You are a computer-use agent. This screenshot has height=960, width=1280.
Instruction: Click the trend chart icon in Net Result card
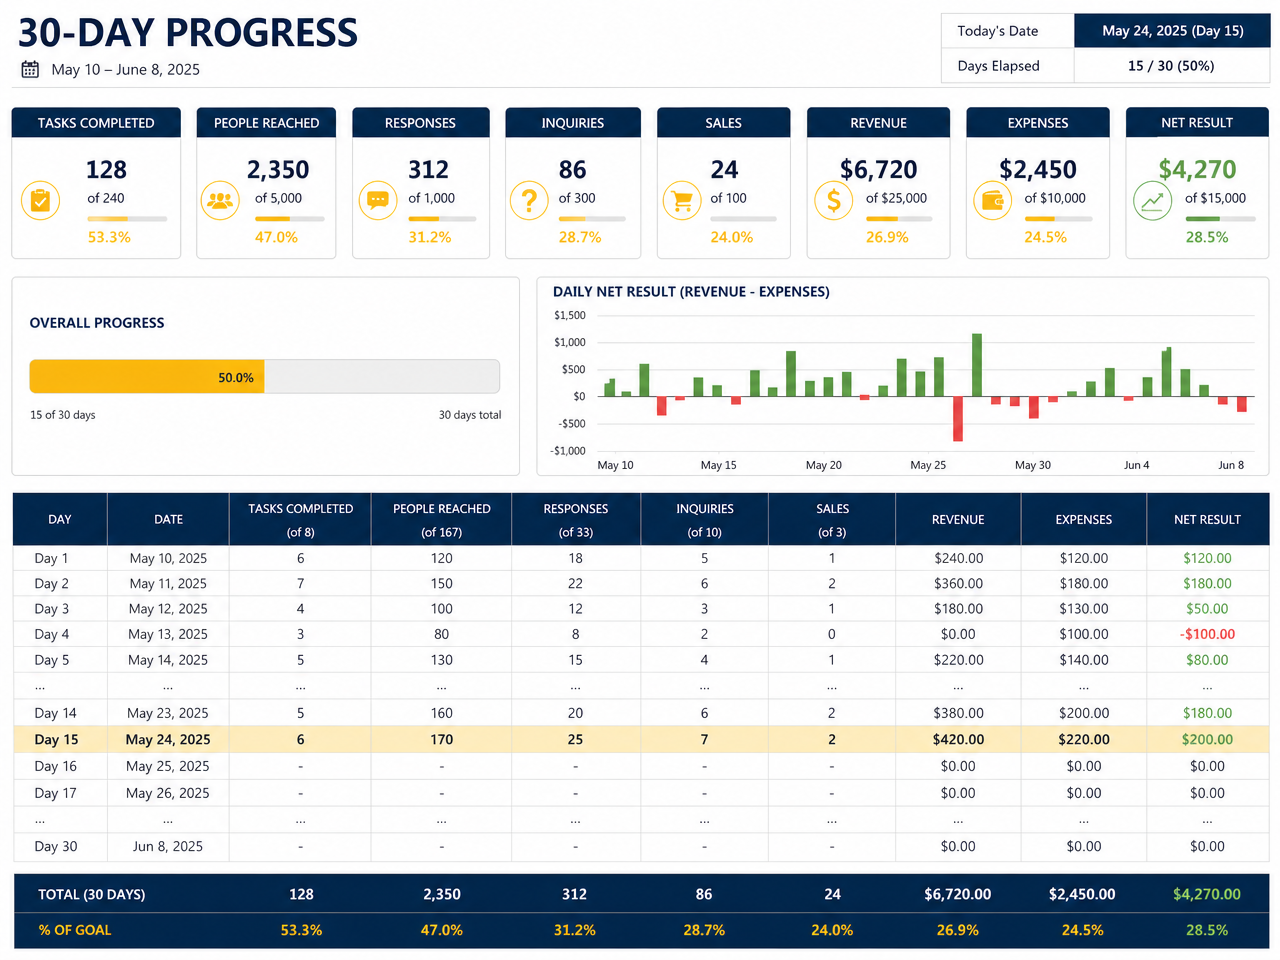[1152, 201]
